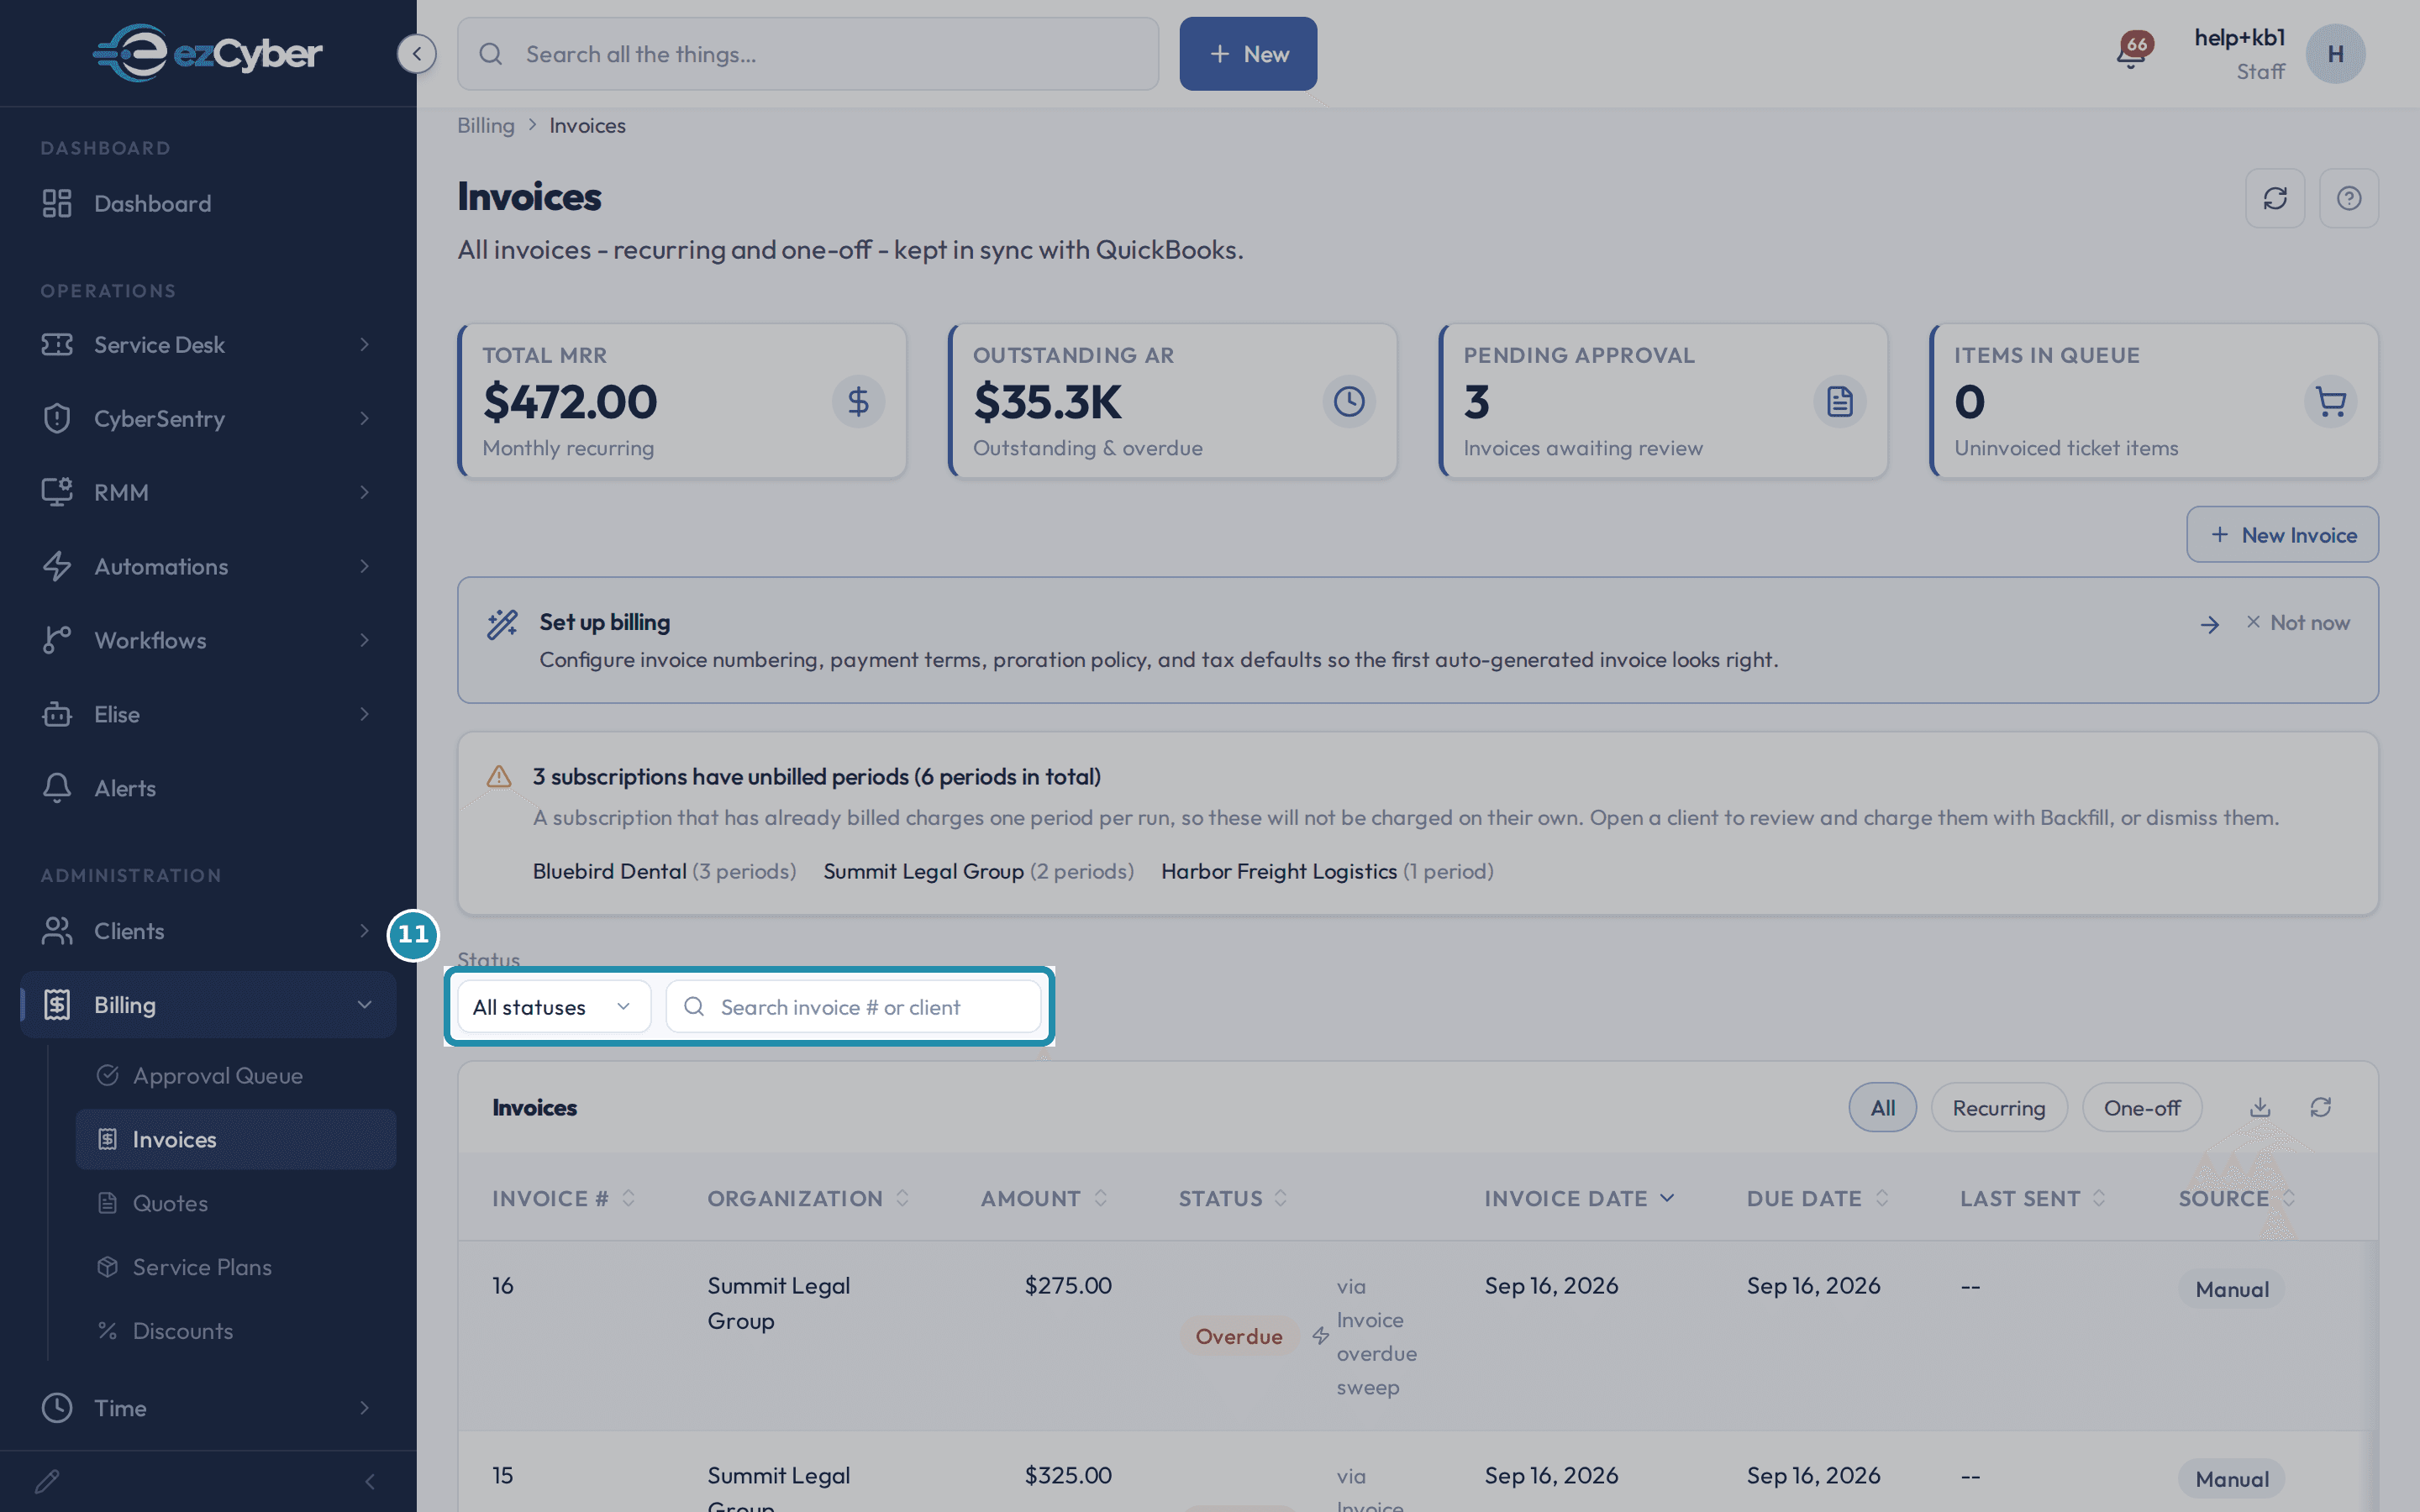Viewport: 2420px width, 1512px height.
Task: Expand the Service Desk menu
Action: click(x=208, y=344)
